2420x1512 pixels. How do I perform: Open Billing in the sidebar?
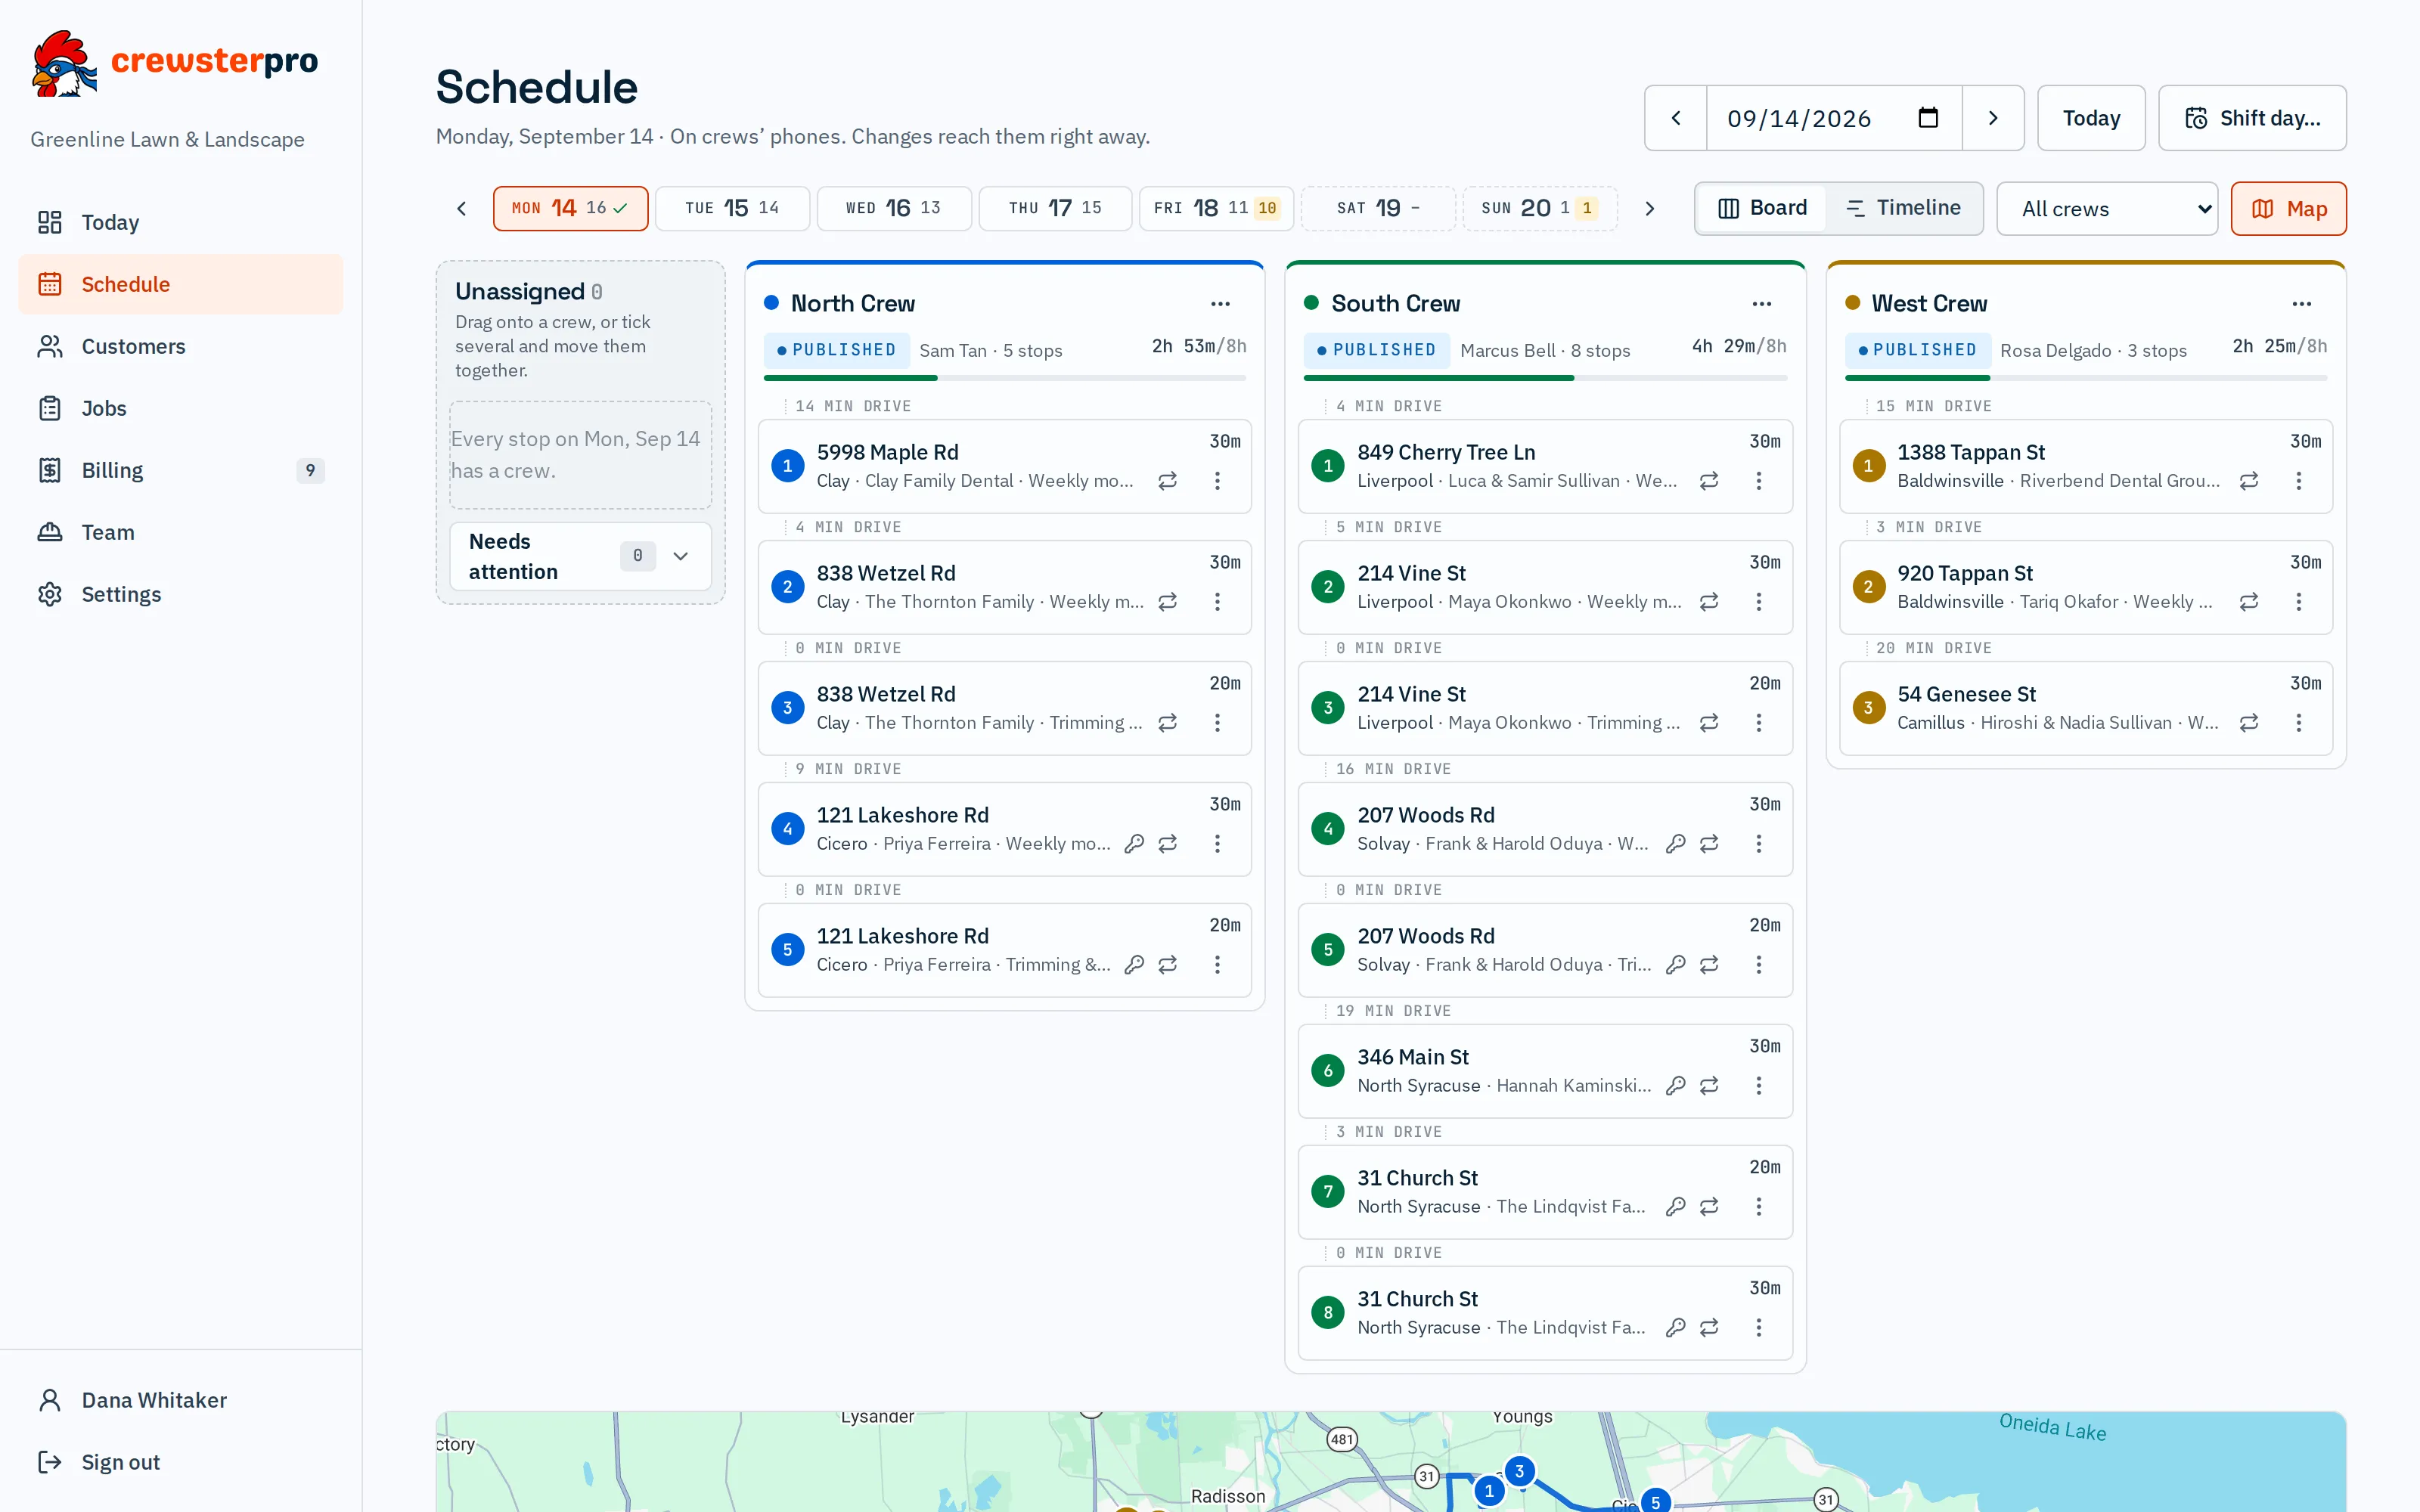pyautogui.click(x=180, y=470)
